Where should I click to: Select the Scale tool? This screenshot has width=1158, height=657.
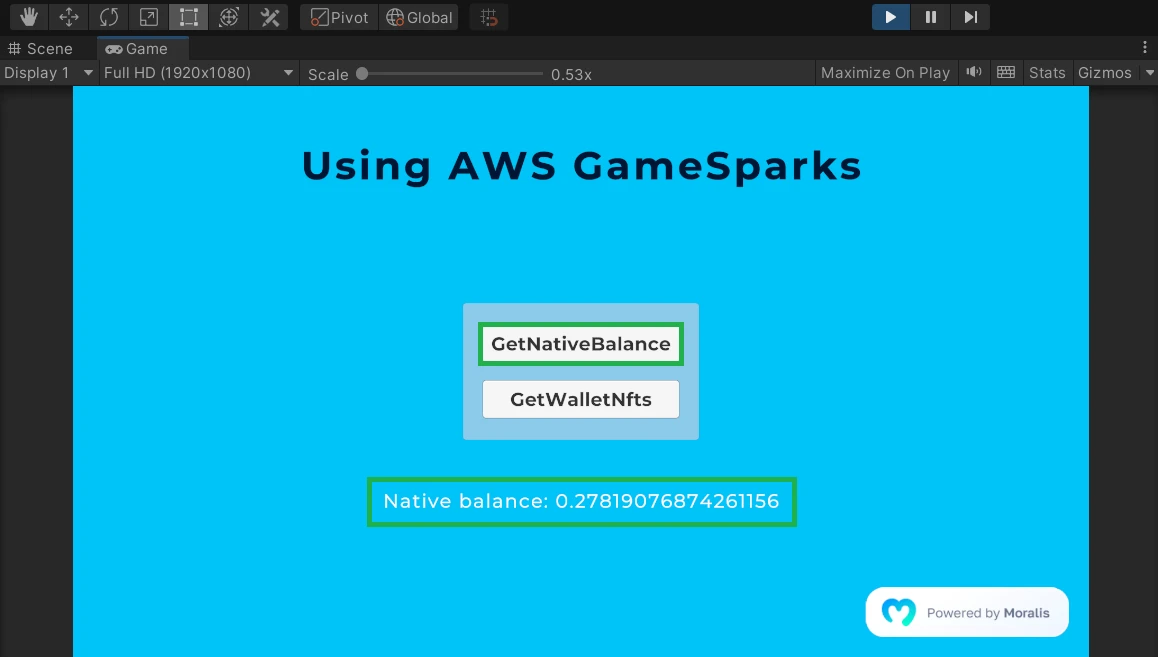click(148, 17)
